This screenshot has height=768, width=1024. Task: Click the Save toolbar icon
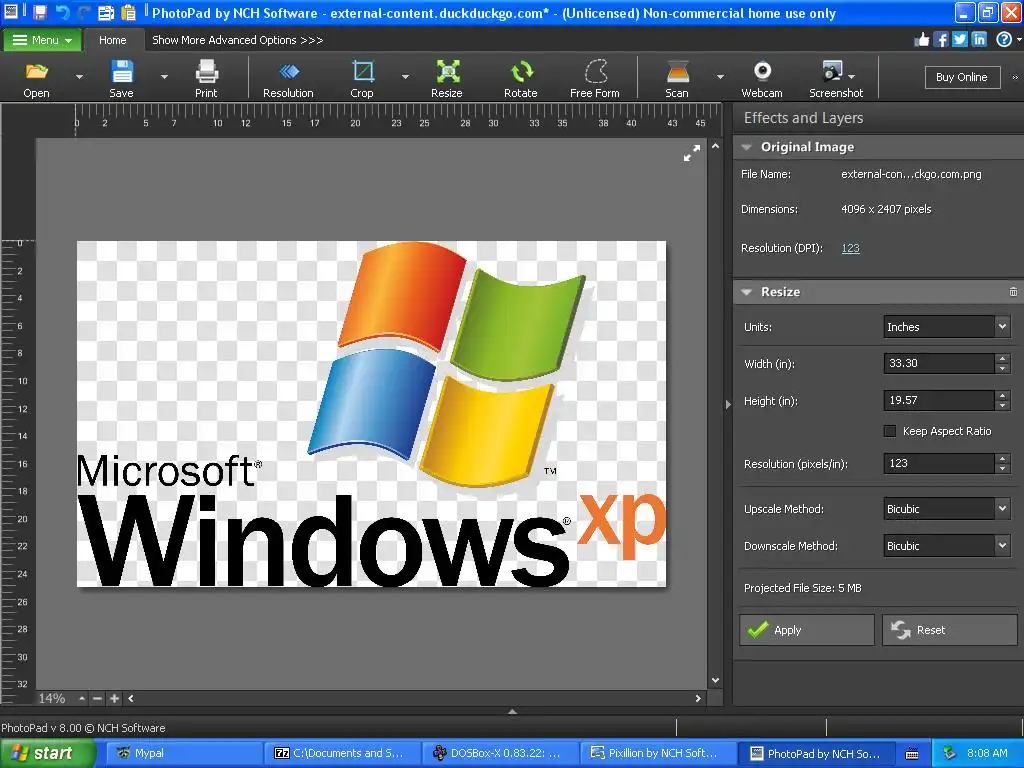pyautogui.click(x=121, y=78)
